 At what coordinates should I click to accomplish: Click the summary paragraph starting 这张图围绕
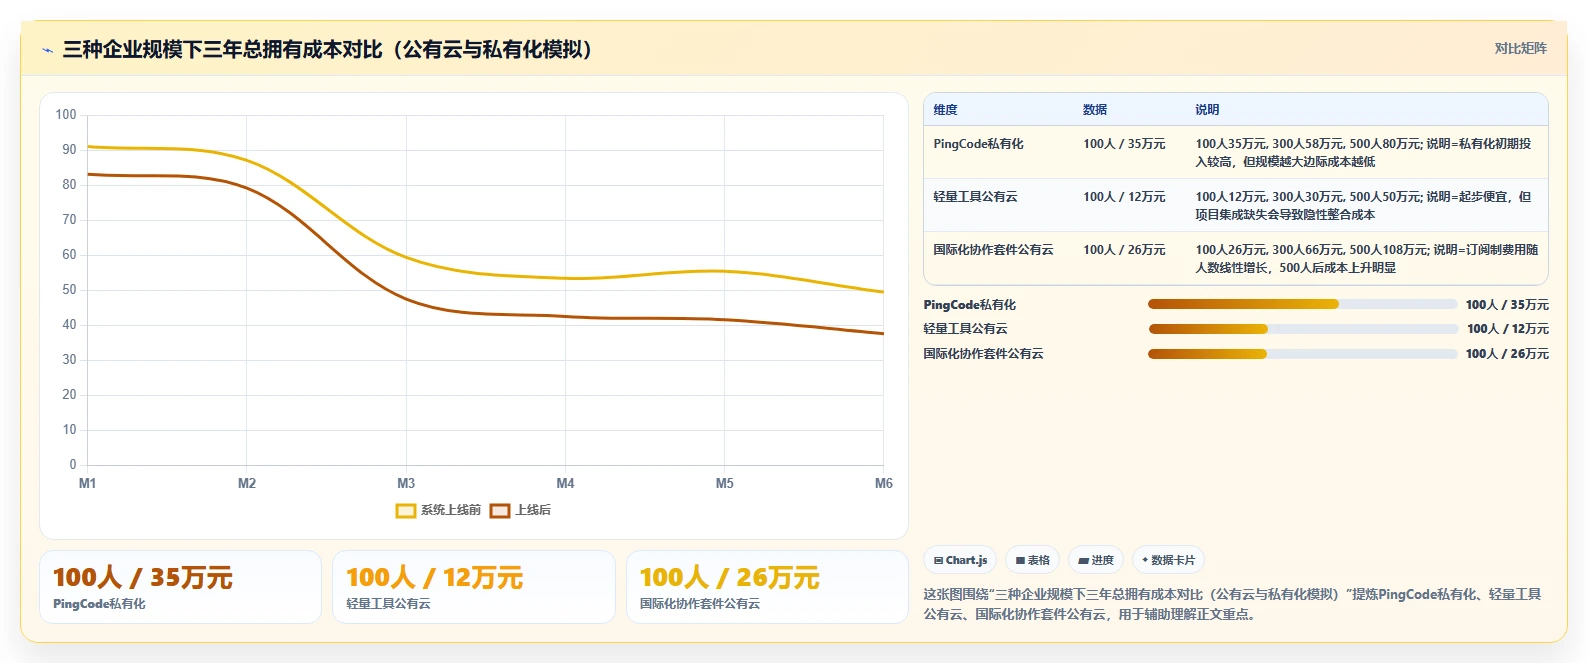point(1232,604)
